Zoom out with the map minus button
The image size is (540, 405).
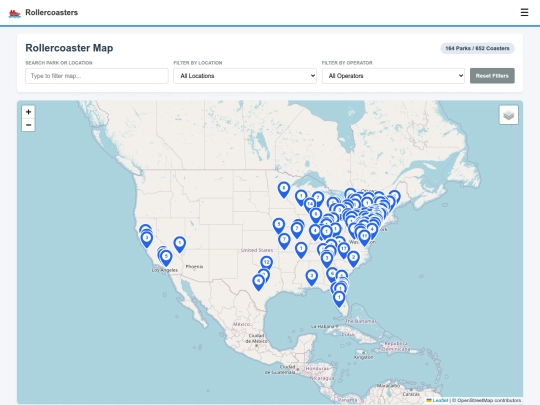point(28,125)
